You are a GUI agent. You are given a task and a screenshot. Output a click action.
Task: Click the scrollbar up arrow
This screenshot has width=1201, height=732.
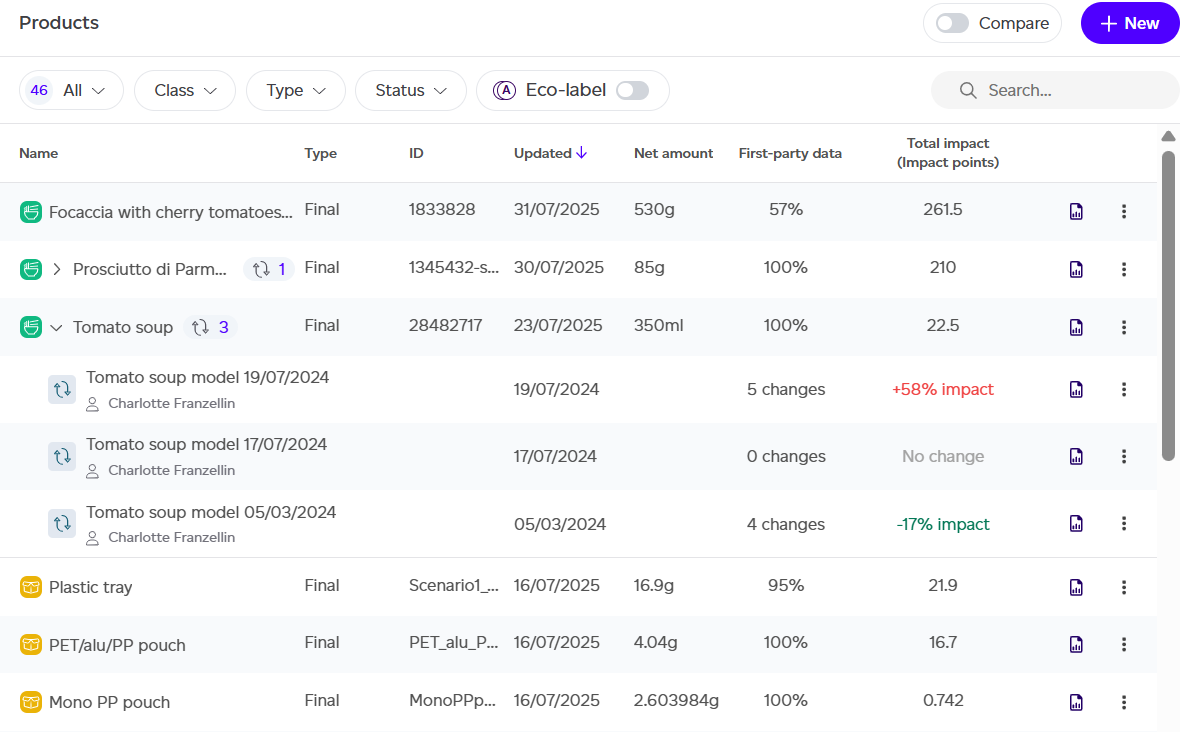click(x=1168, y=136)
